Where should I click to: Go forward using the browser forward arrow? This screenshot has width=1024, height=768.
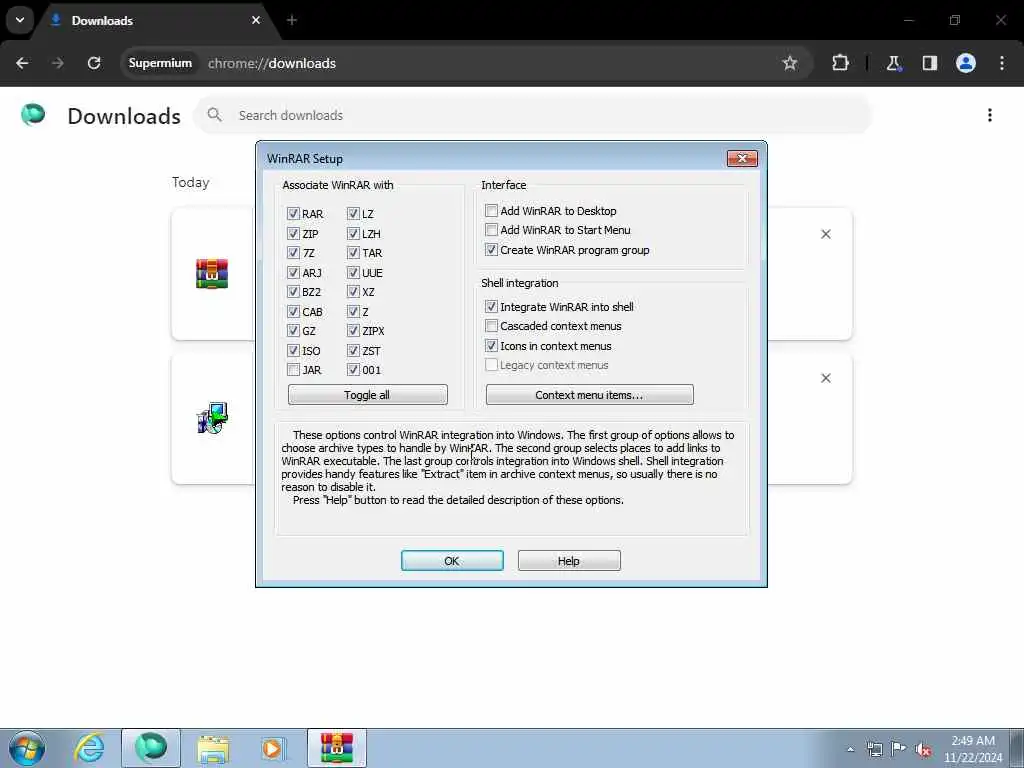coord(58,63)
